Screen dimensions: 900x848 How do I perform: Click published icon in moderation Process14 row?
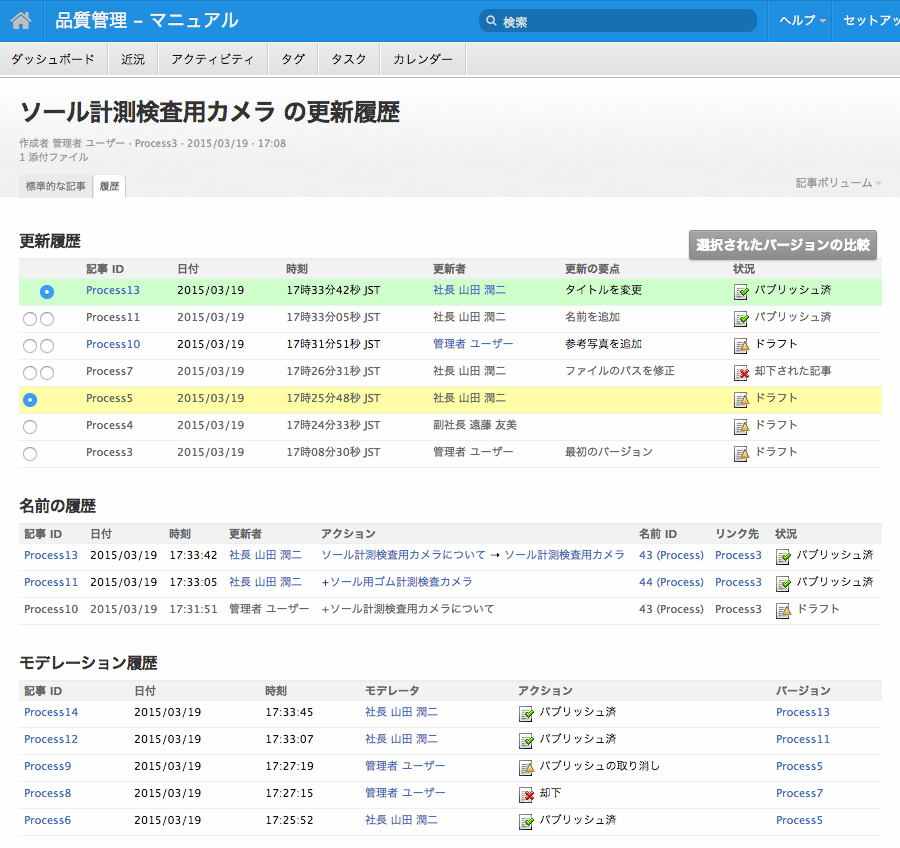(526, 714)
